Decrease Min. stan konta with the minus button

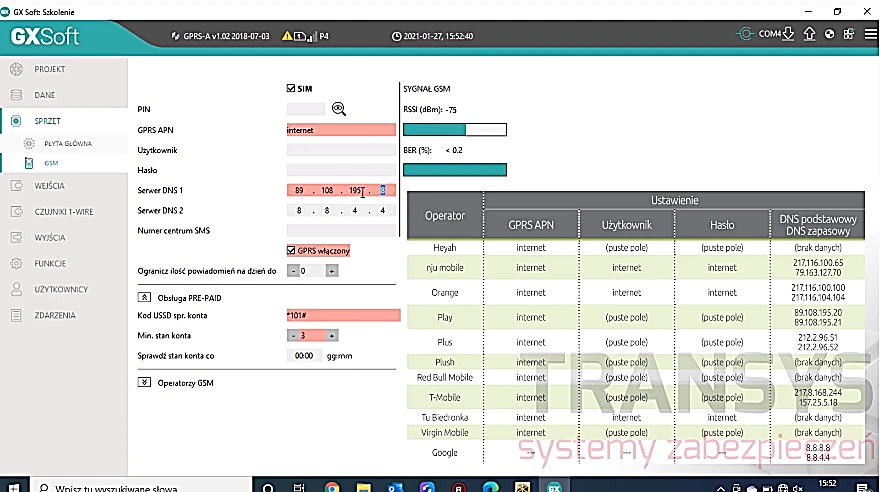point(292,335)
